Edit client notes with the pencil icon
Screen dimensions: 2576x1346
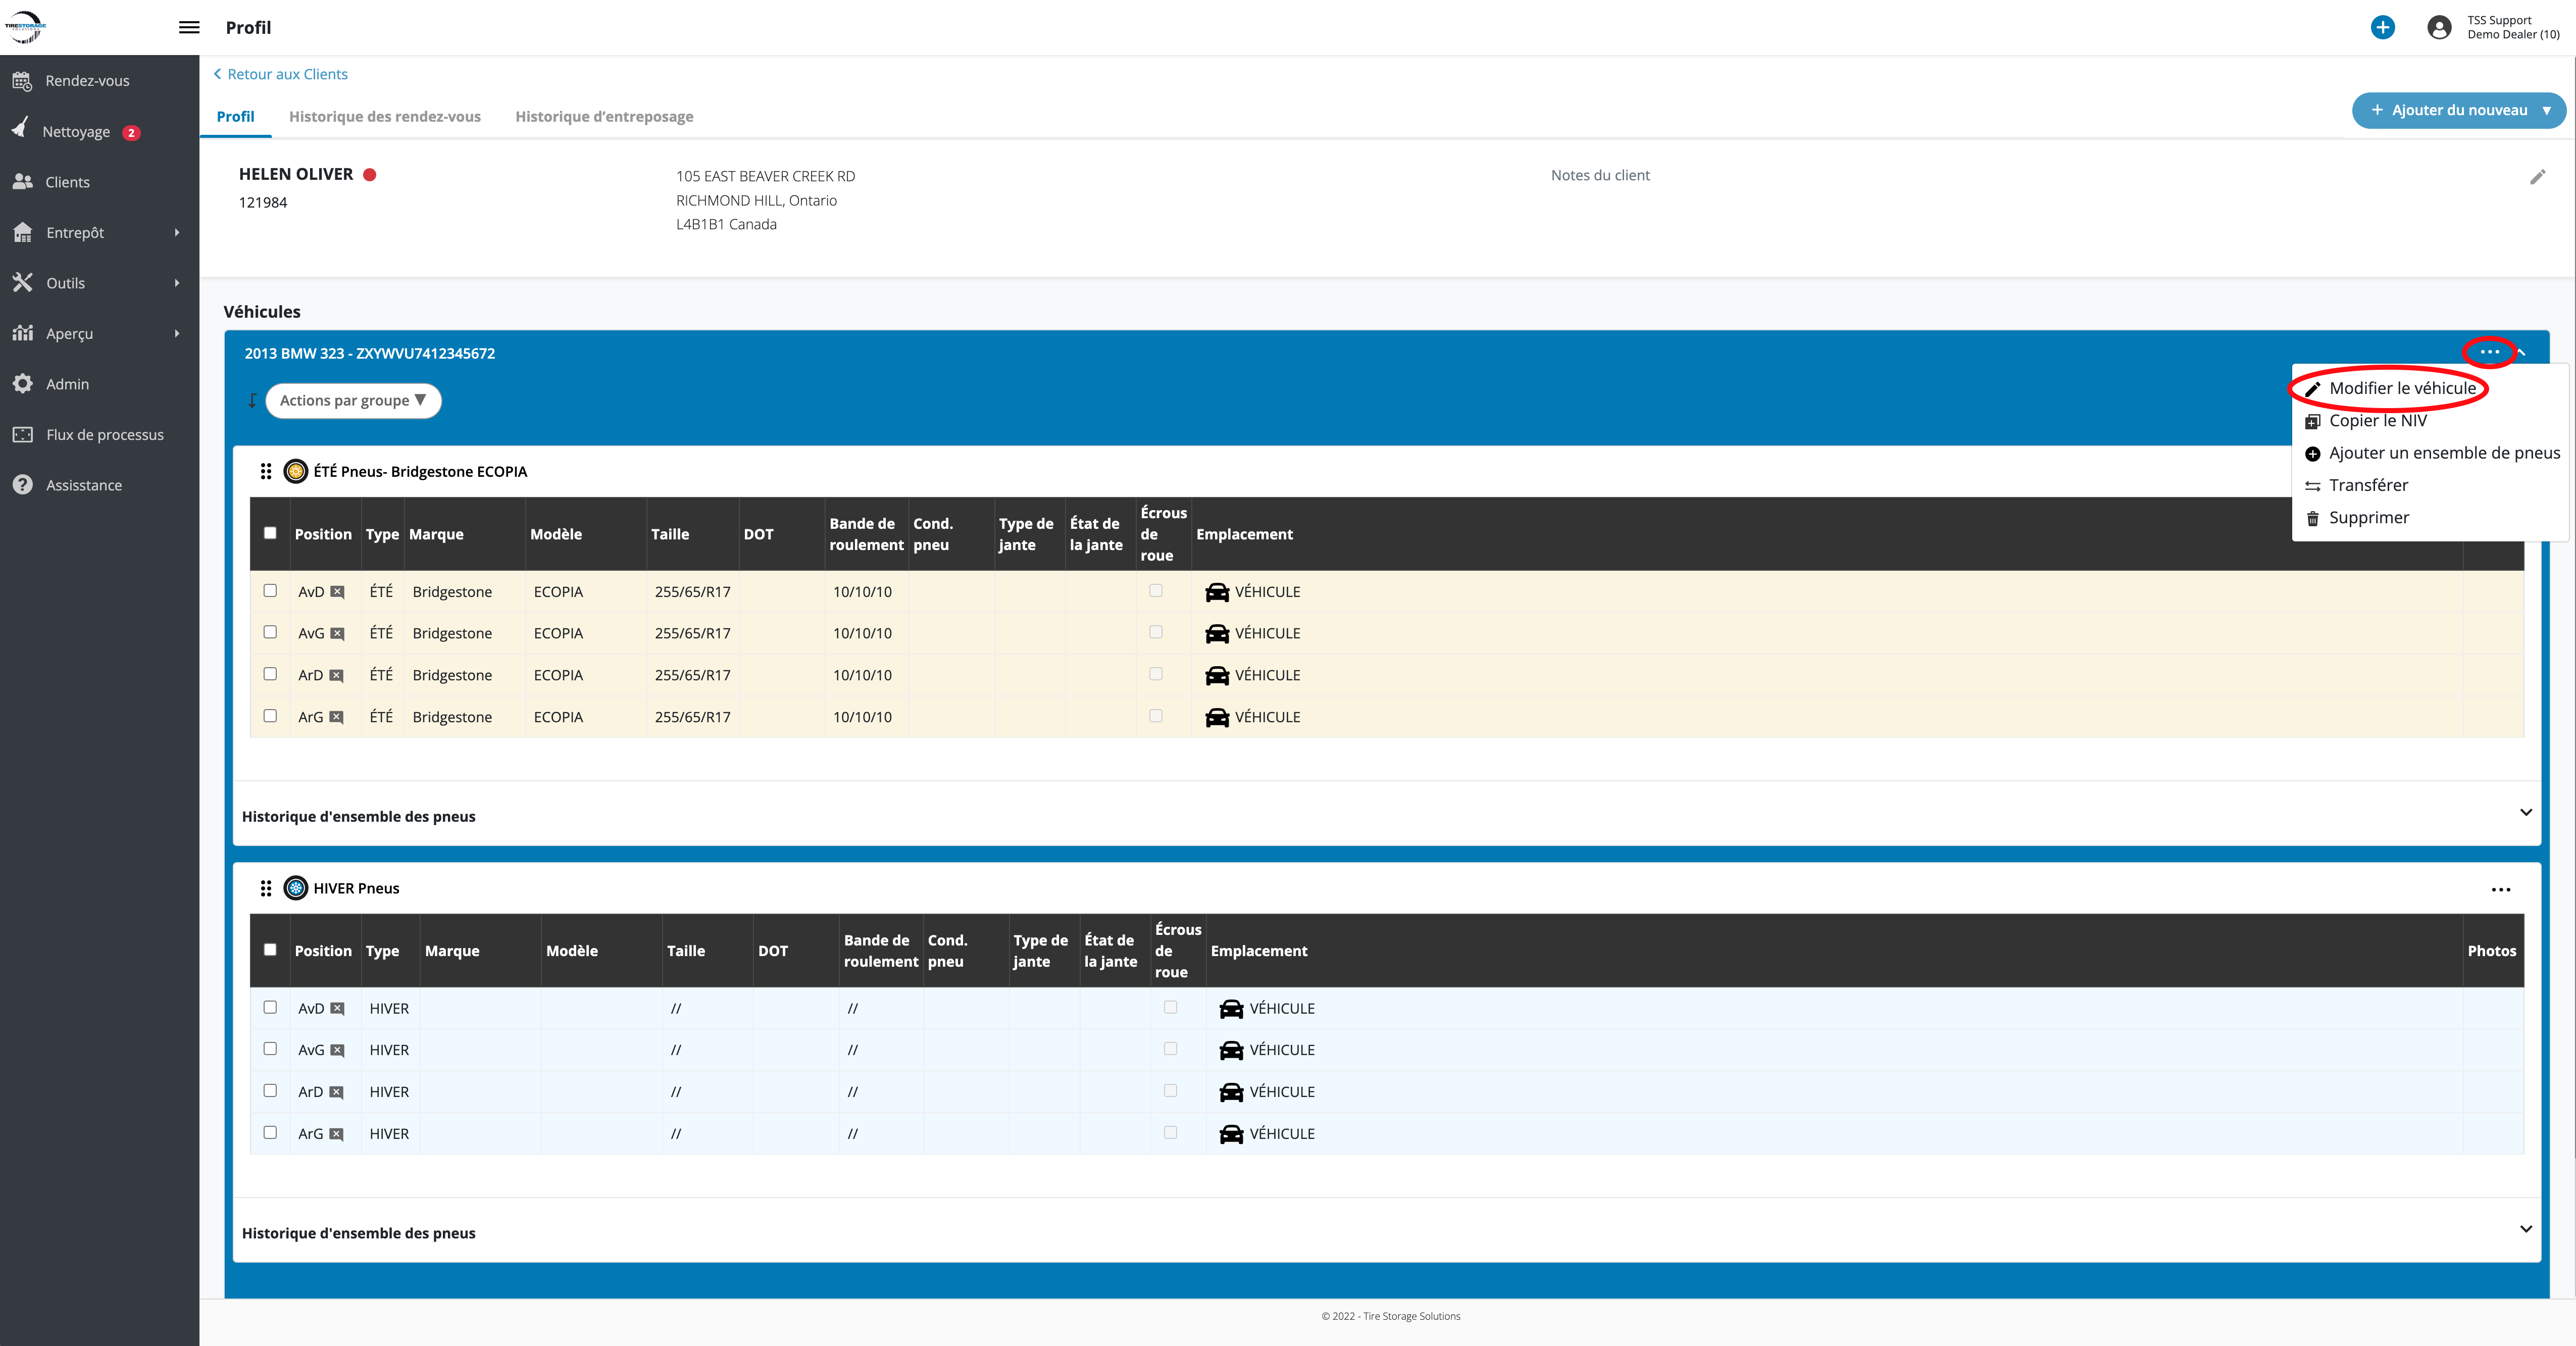coord(2537,177)
